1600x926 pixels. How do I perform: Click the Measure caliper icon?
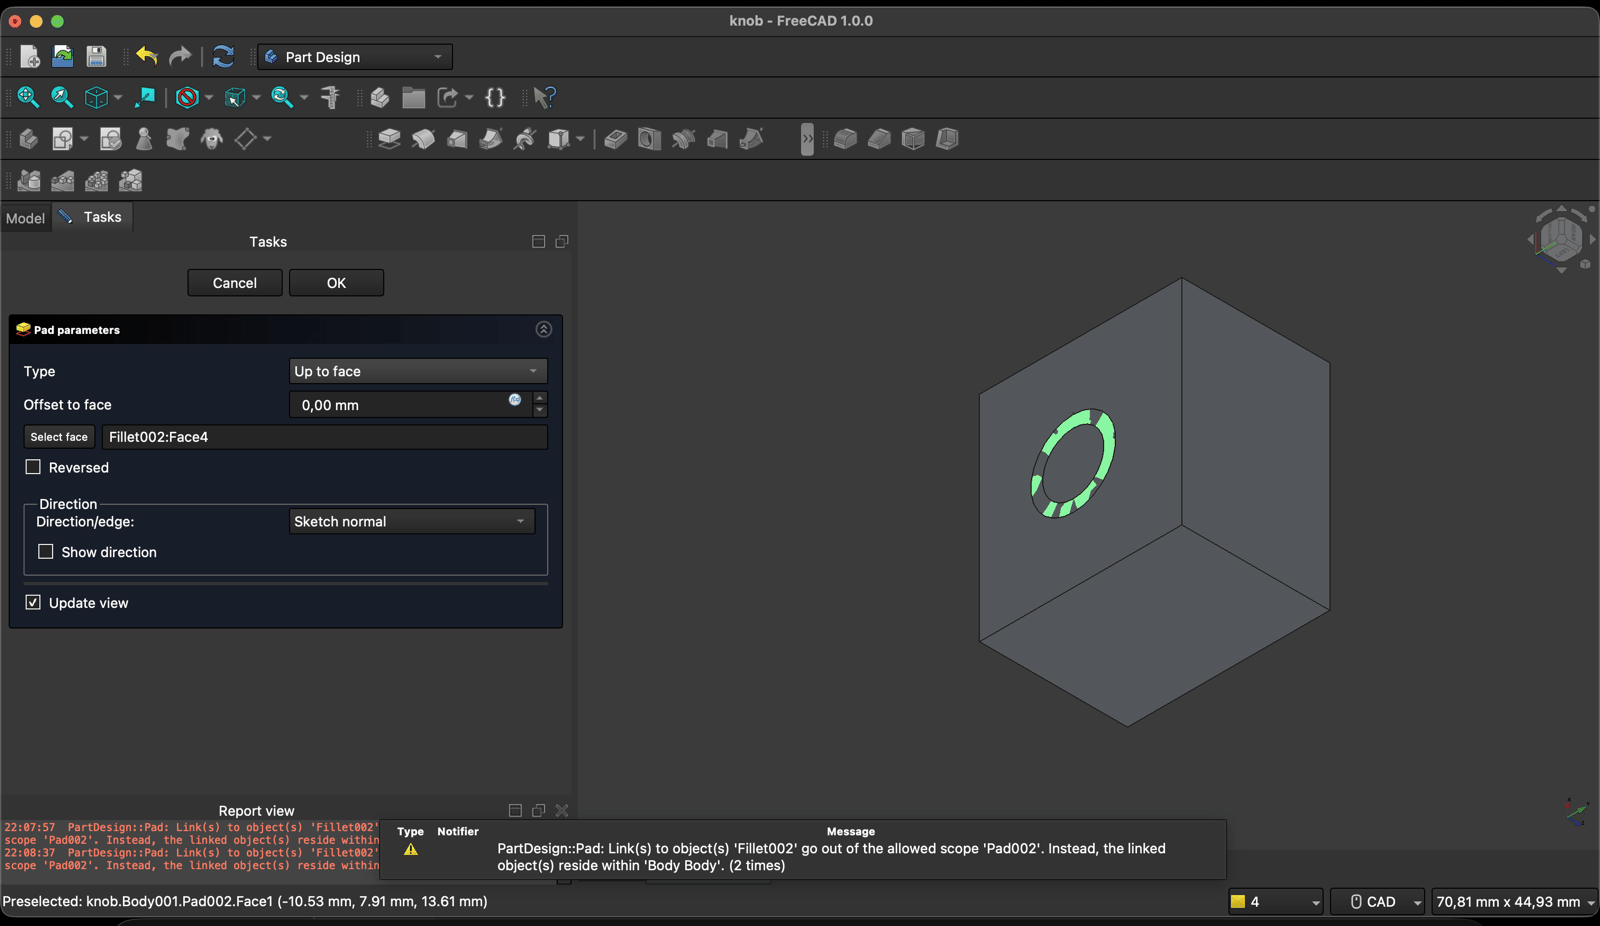(330, 97)
